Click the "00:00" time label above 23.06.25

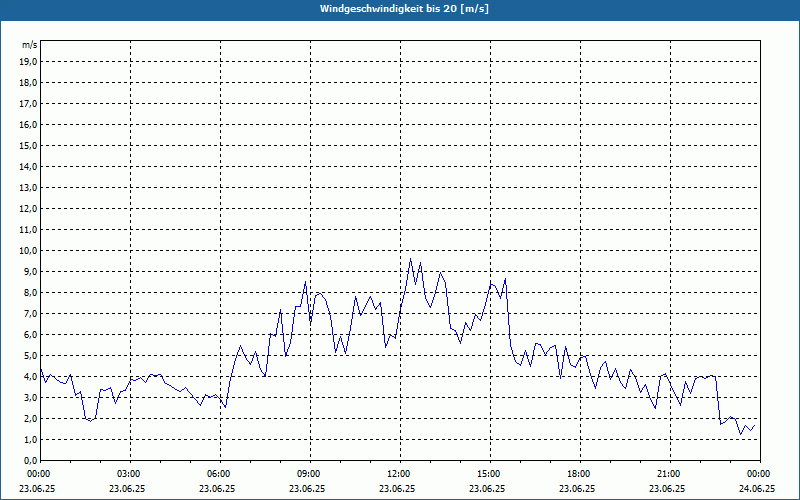point(38,474)
